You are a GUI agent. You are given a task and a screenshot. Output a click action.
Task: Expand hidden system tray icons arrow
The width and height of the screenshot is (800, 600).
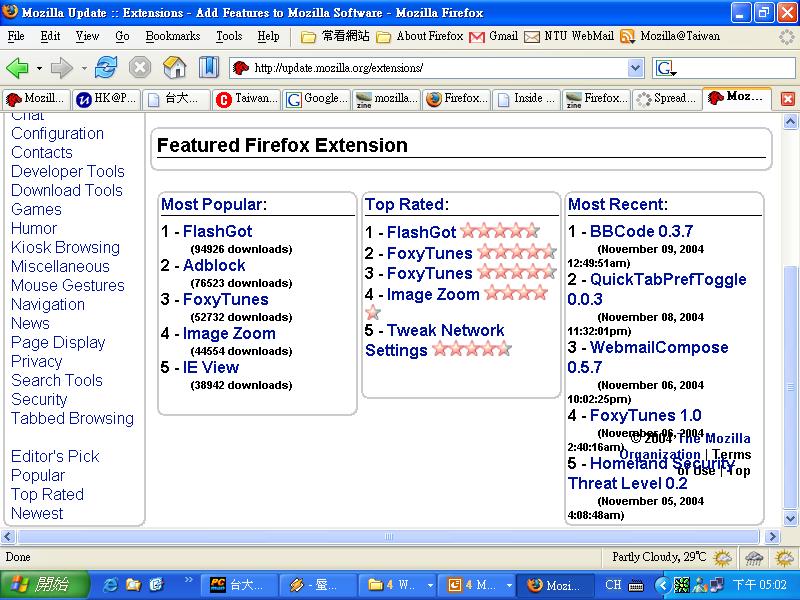[x=662, y=585]
